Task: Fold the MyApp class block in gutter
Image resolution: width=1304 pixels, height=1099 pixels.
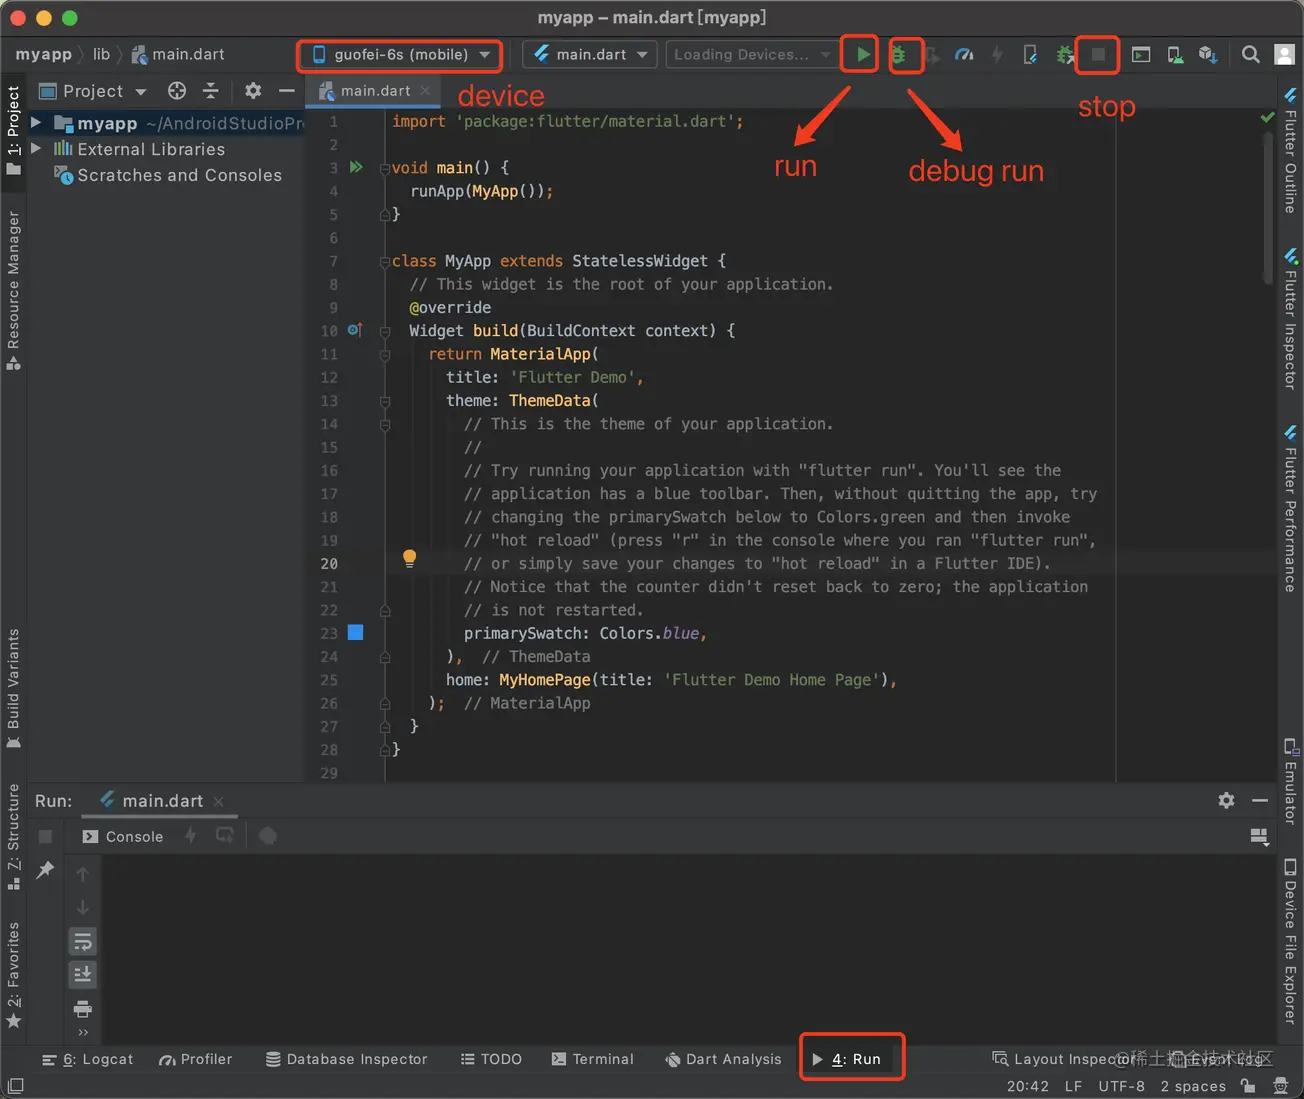Action: click(x=385, y=261)
